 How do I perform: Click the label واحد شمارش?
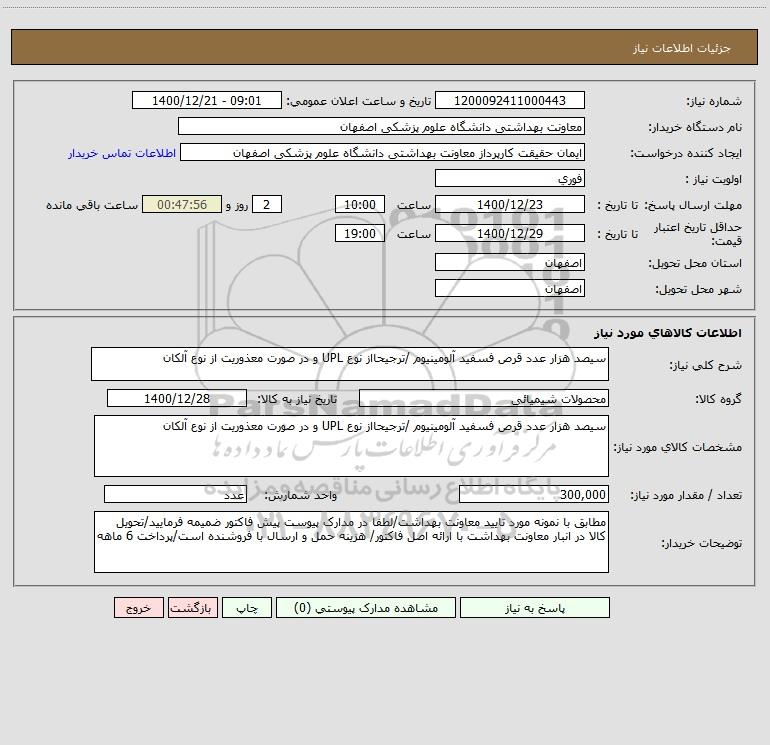301,495
